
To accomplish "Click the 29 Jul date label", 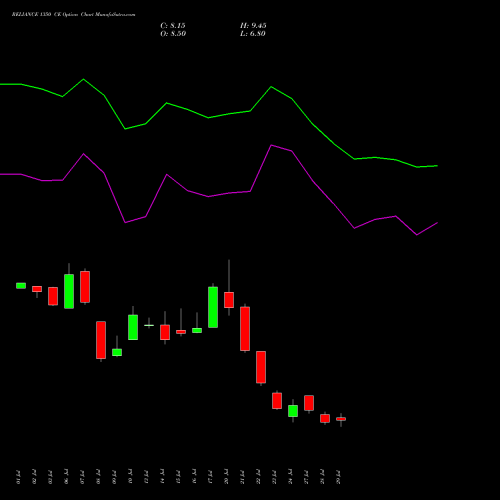I will click(339, 477).
